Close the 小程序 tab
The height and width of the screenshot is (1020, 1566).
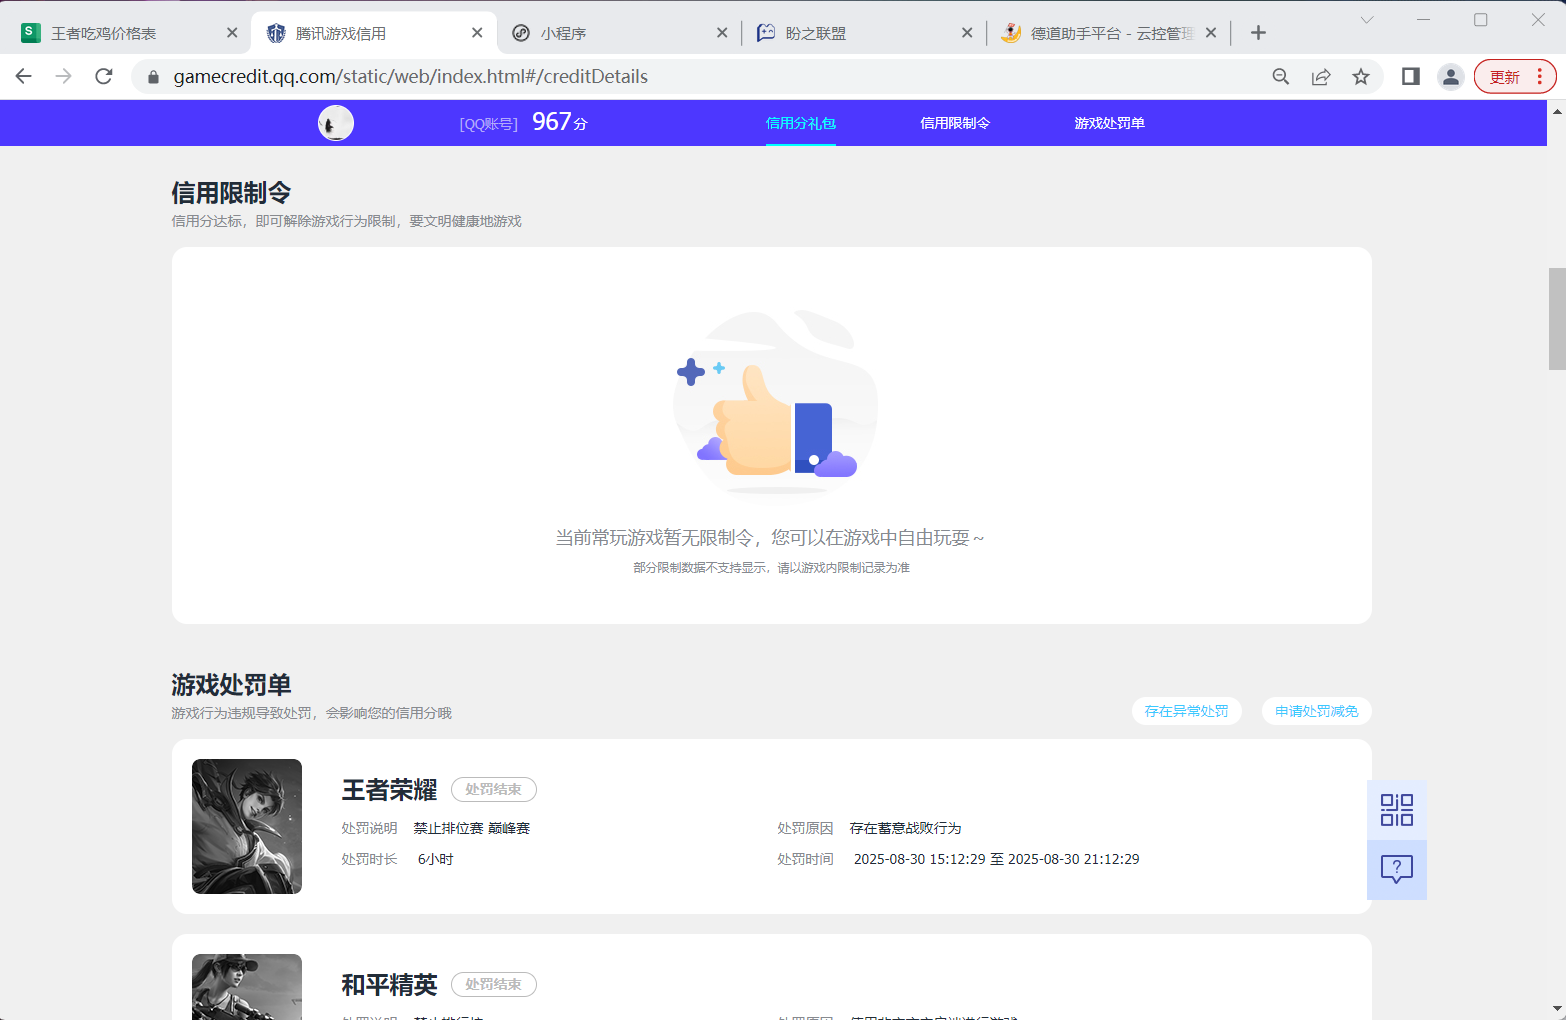point(722,33)
